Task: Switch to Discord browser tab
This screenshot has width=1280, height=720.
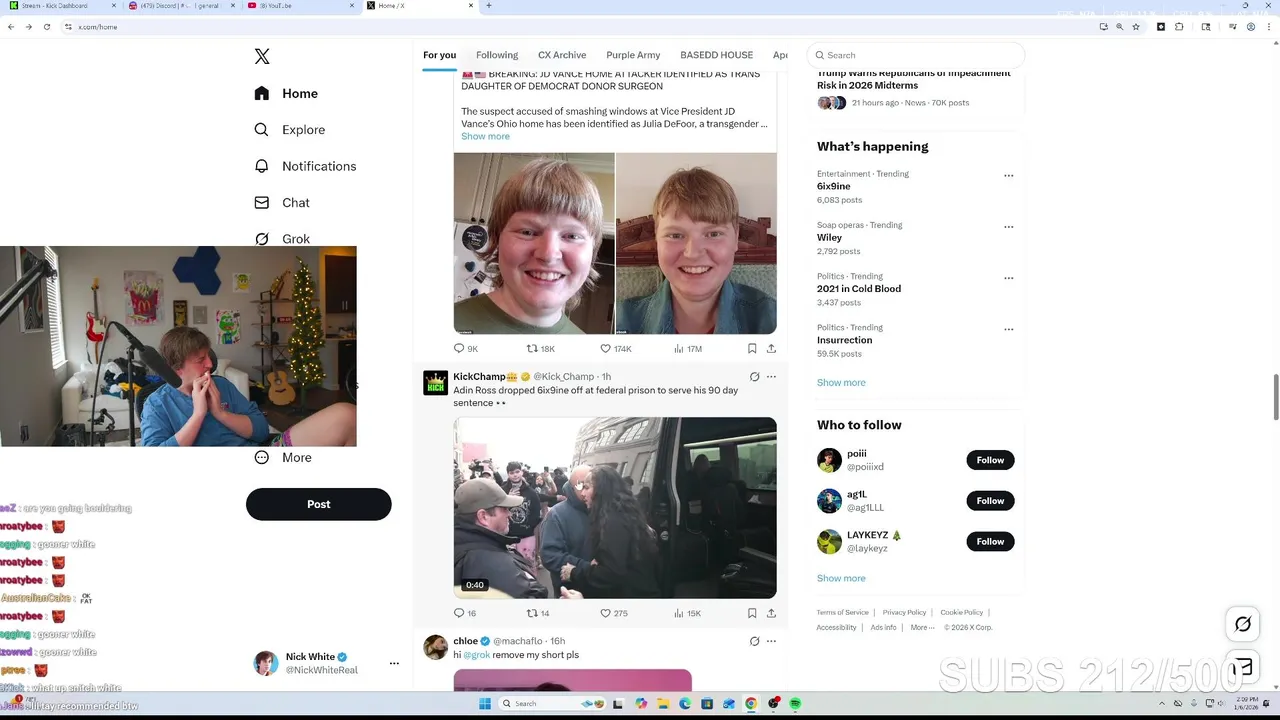Action: click(x=180, y=6)
